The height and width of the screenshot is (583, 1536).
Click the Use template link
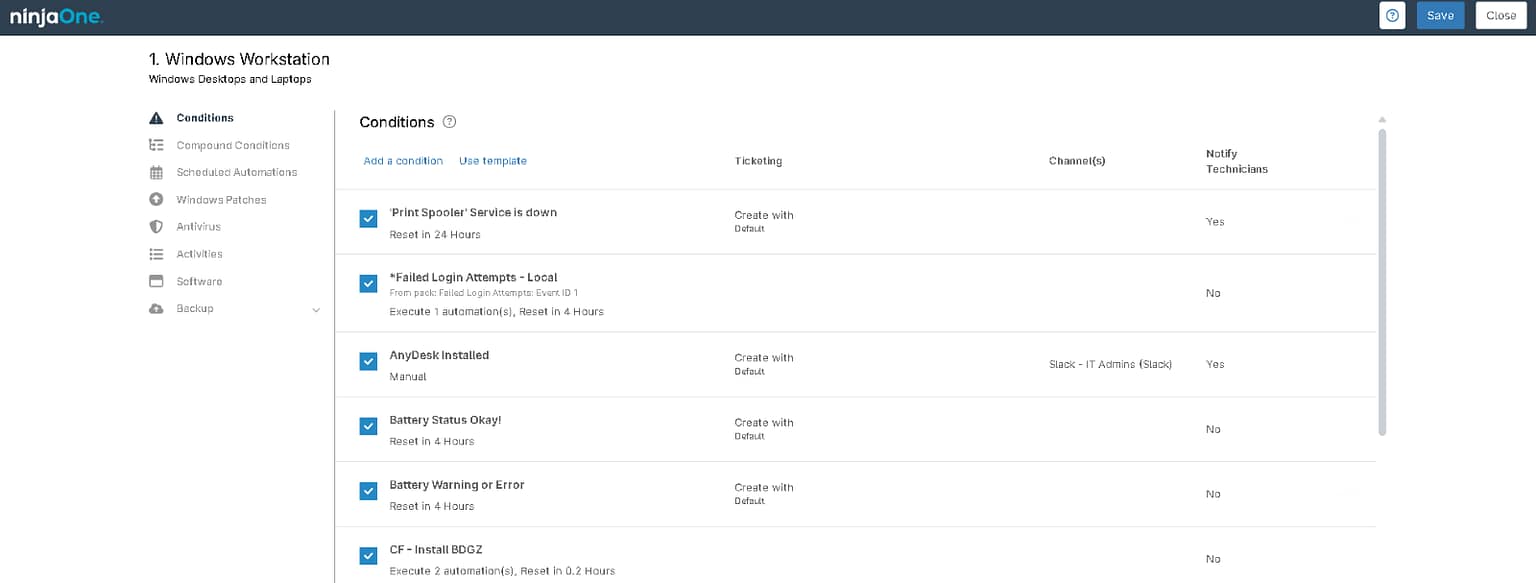point(492,161)
